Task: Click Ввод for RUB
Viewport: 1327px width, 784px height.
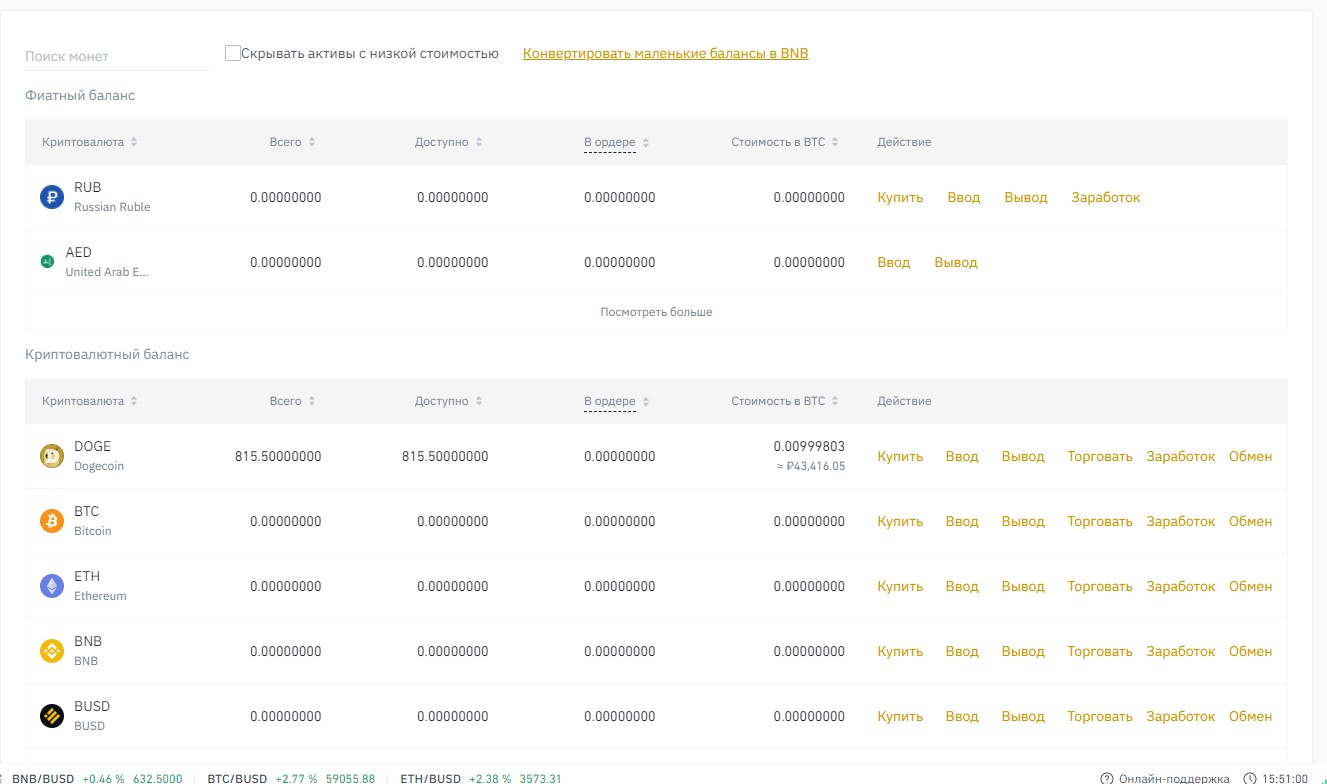Action: (964, 197)
